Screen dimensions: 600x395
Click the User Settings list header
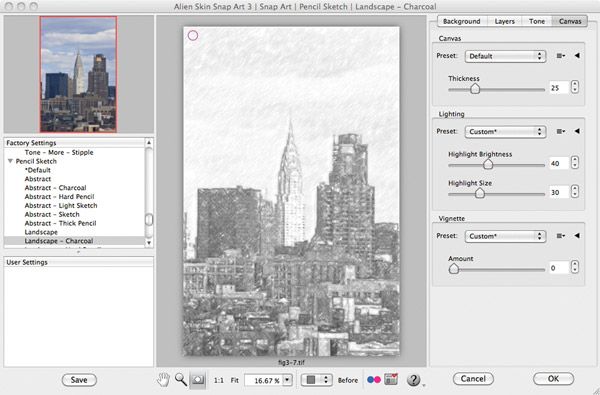[x=78, y=262]
